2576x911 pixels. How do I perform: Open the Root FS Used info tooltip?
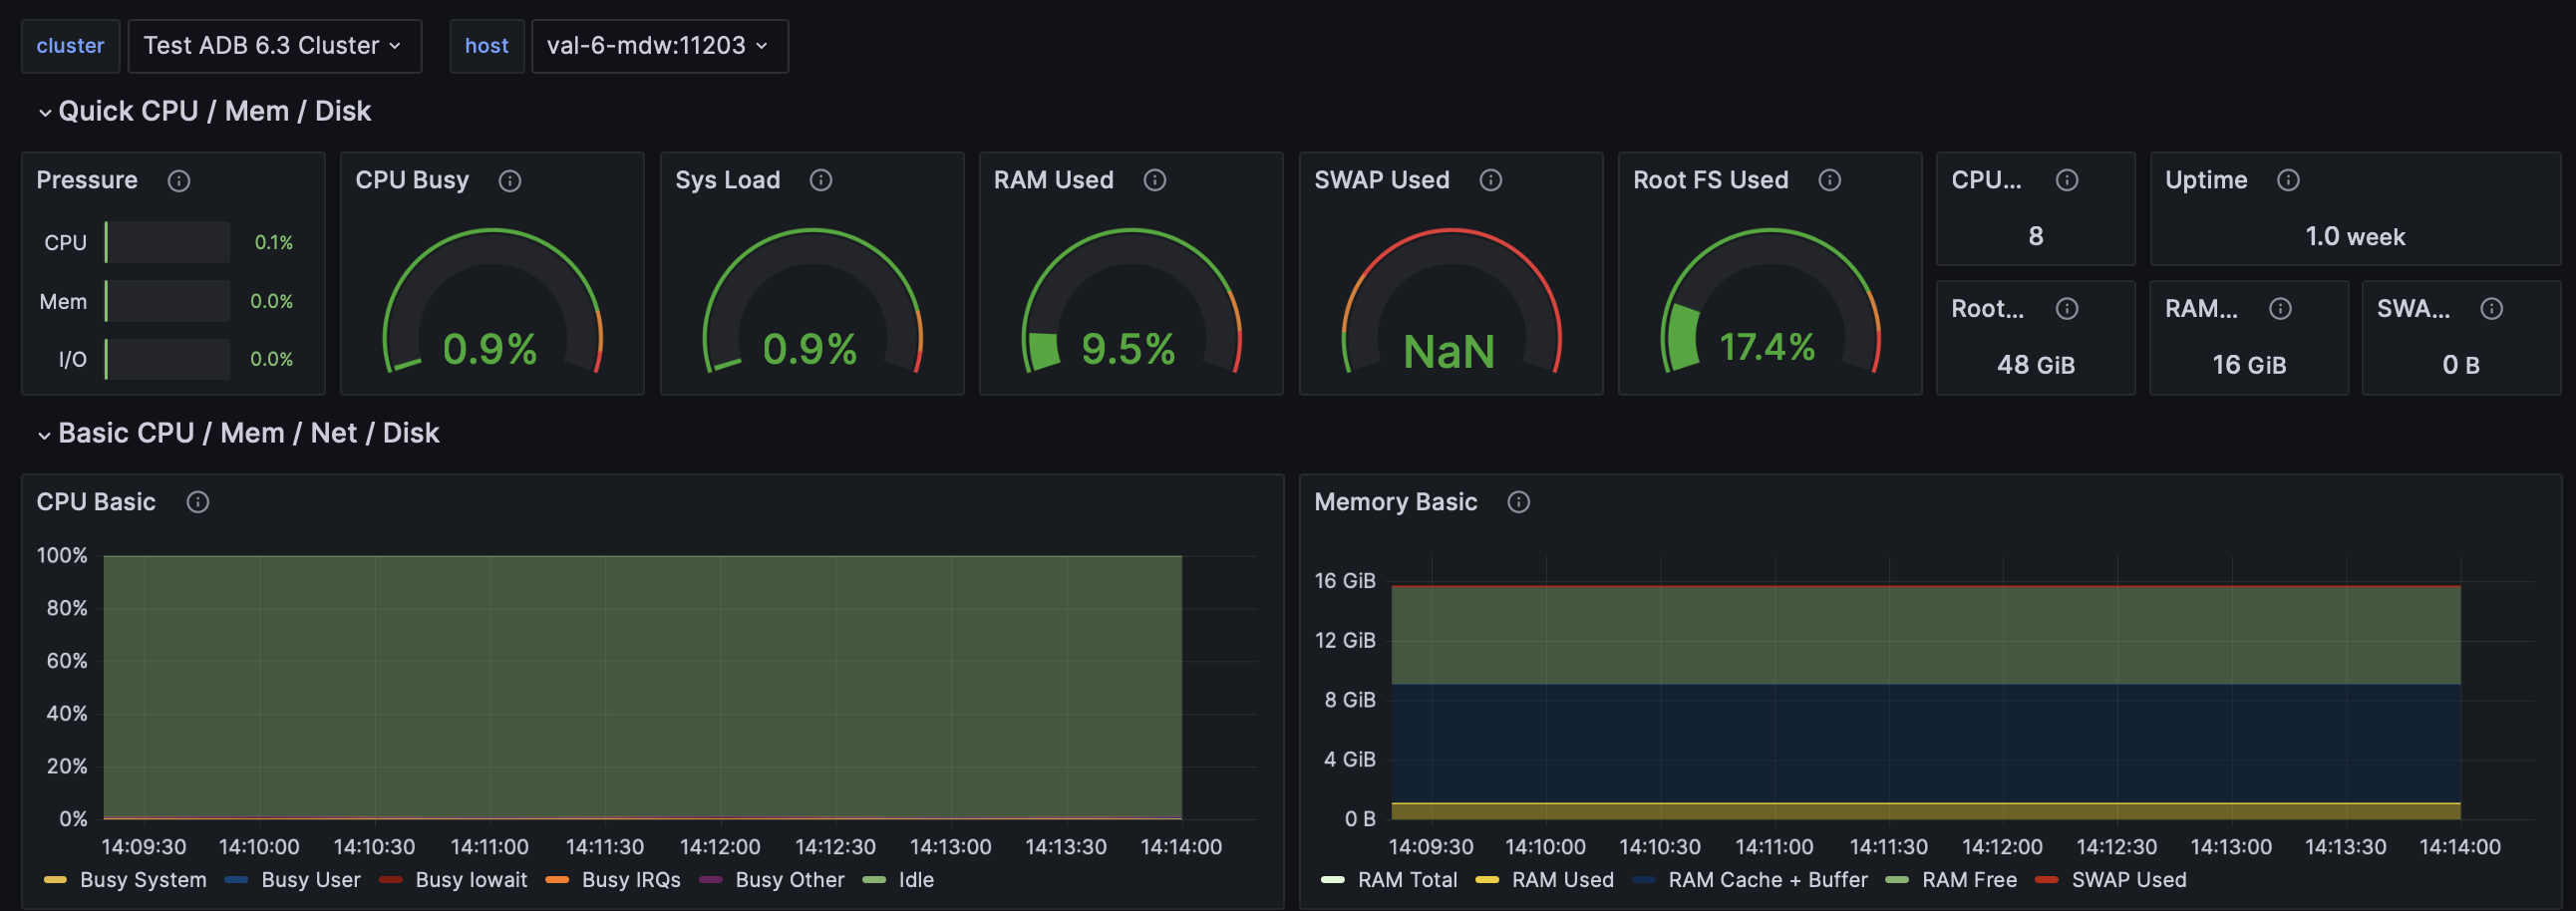pyautogui.click(x=1831, y=181)
